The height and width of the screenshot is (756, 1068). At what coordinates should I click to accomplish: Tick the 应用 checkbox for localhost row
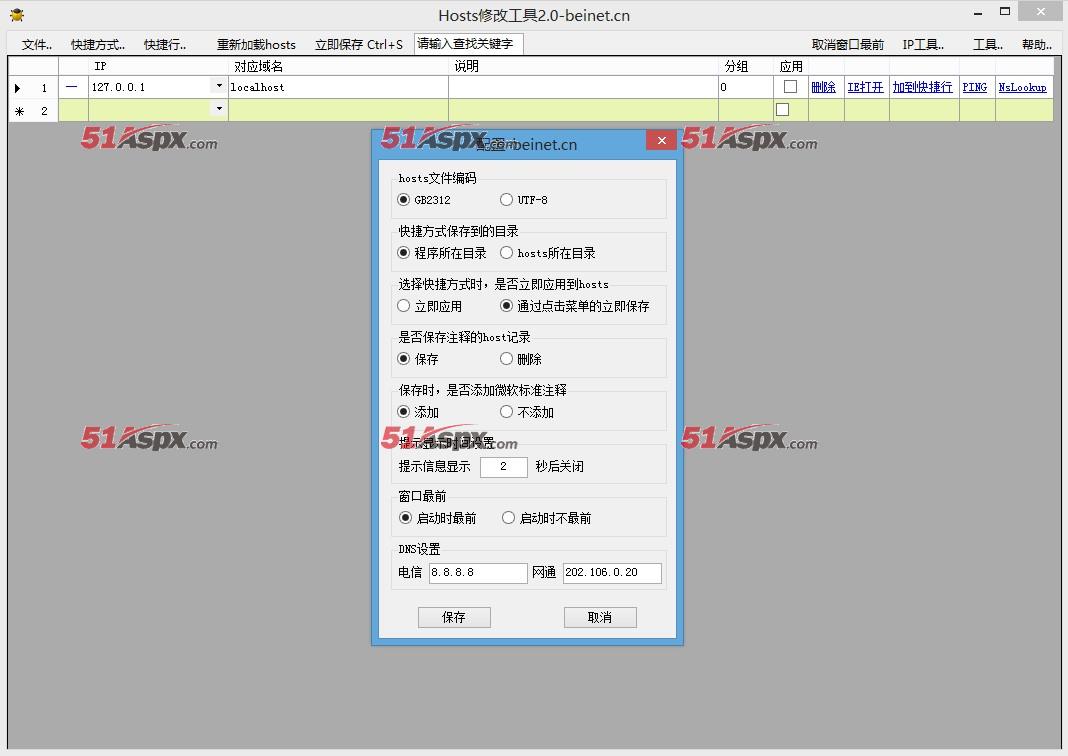click(790, 87)
